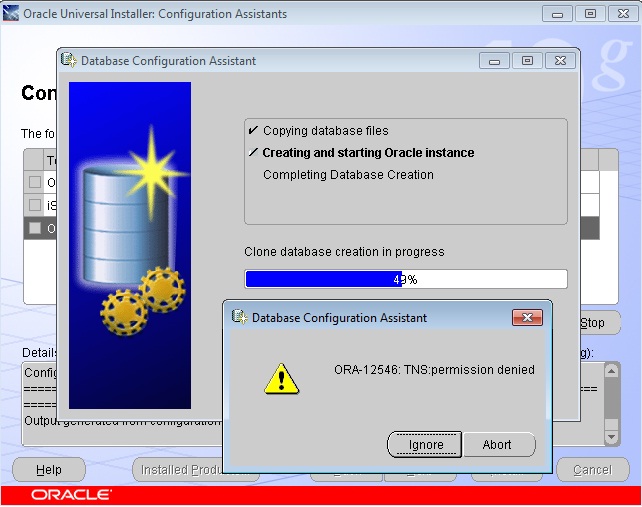642x507 pixels.
Task: Toggle the second checkbox in assistants table
Action: pyautogui.click(x=35, y=205)
